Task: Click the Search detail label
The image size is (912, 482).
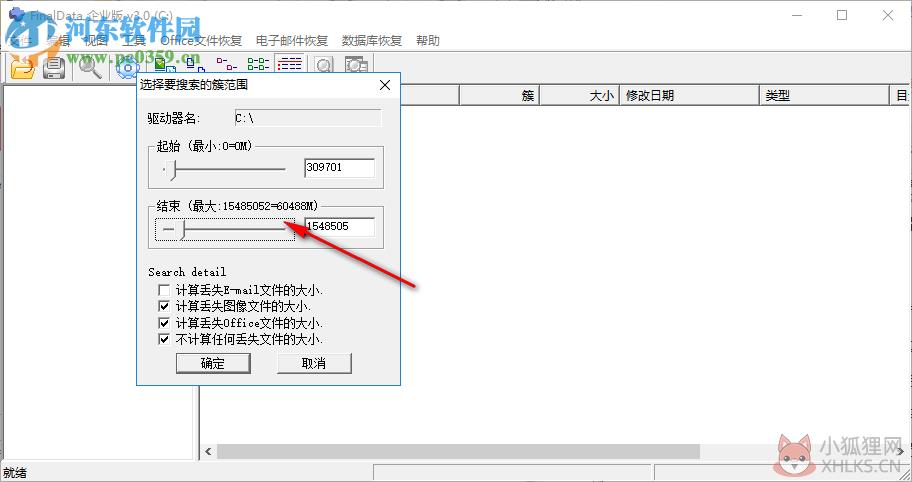Action: [x=187, y=272]
